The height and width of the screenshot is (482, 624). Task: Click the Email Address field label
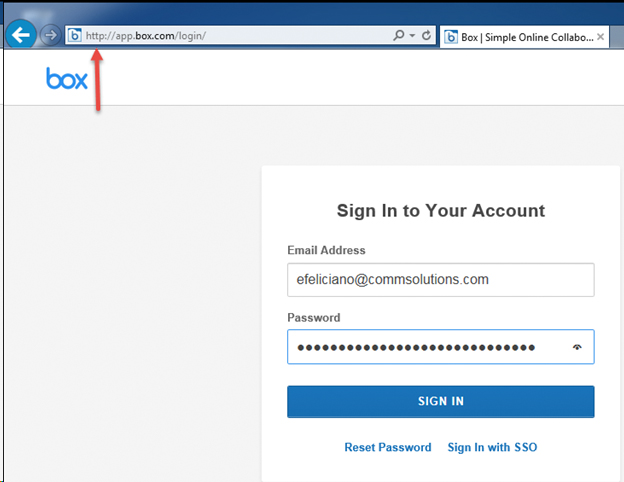click(x=326, y=250)
